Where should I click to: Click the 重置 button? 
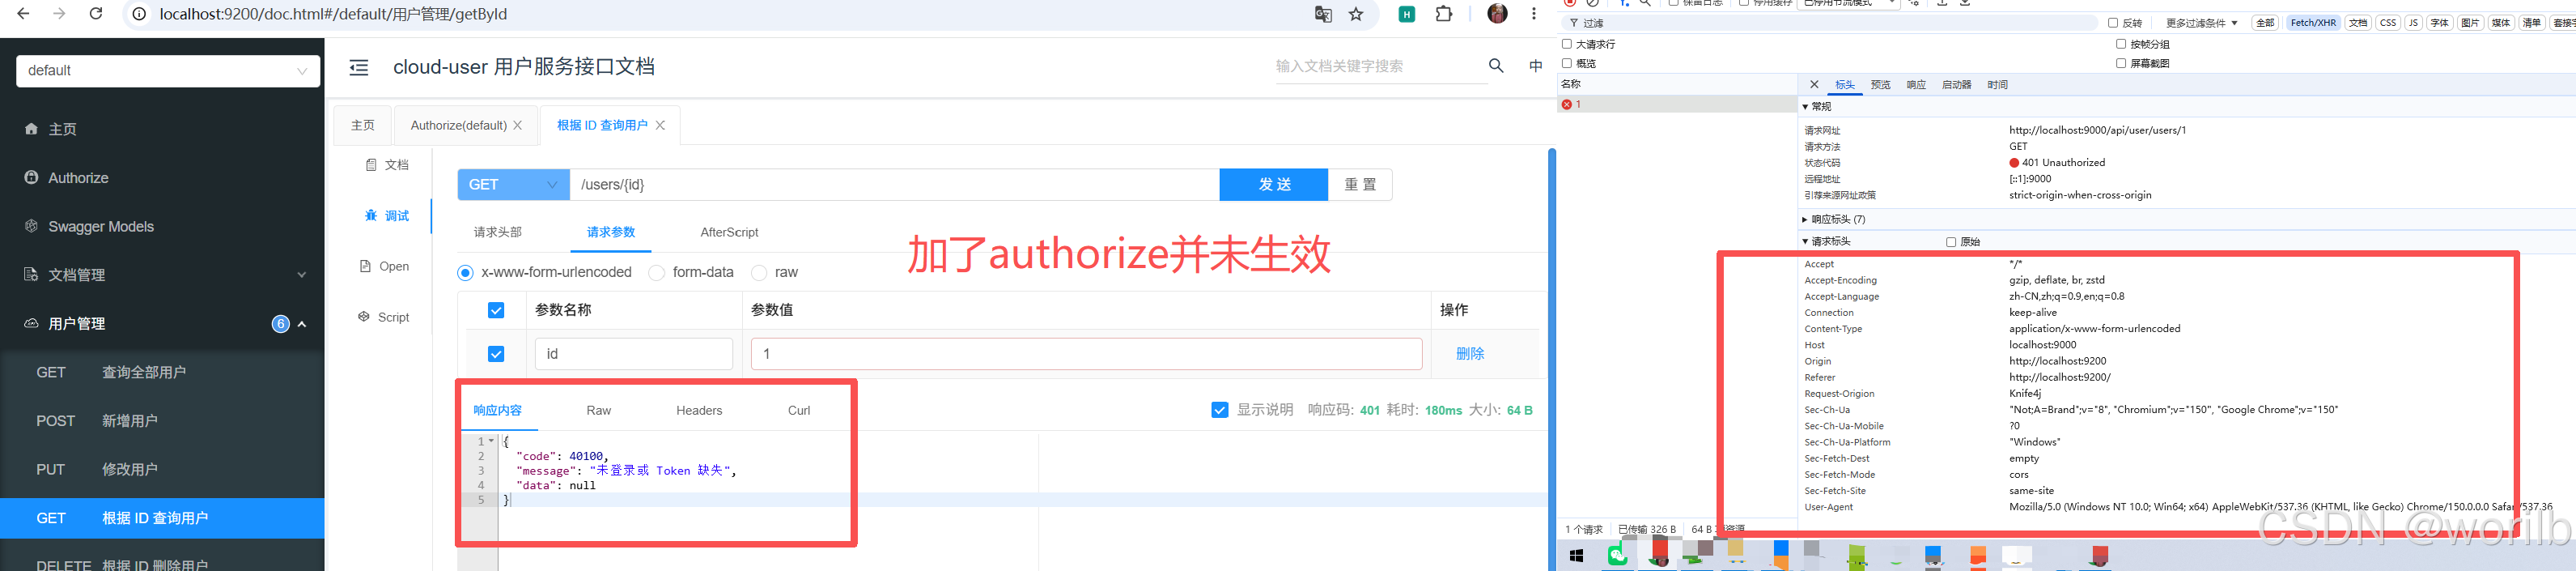(1360, 185)
